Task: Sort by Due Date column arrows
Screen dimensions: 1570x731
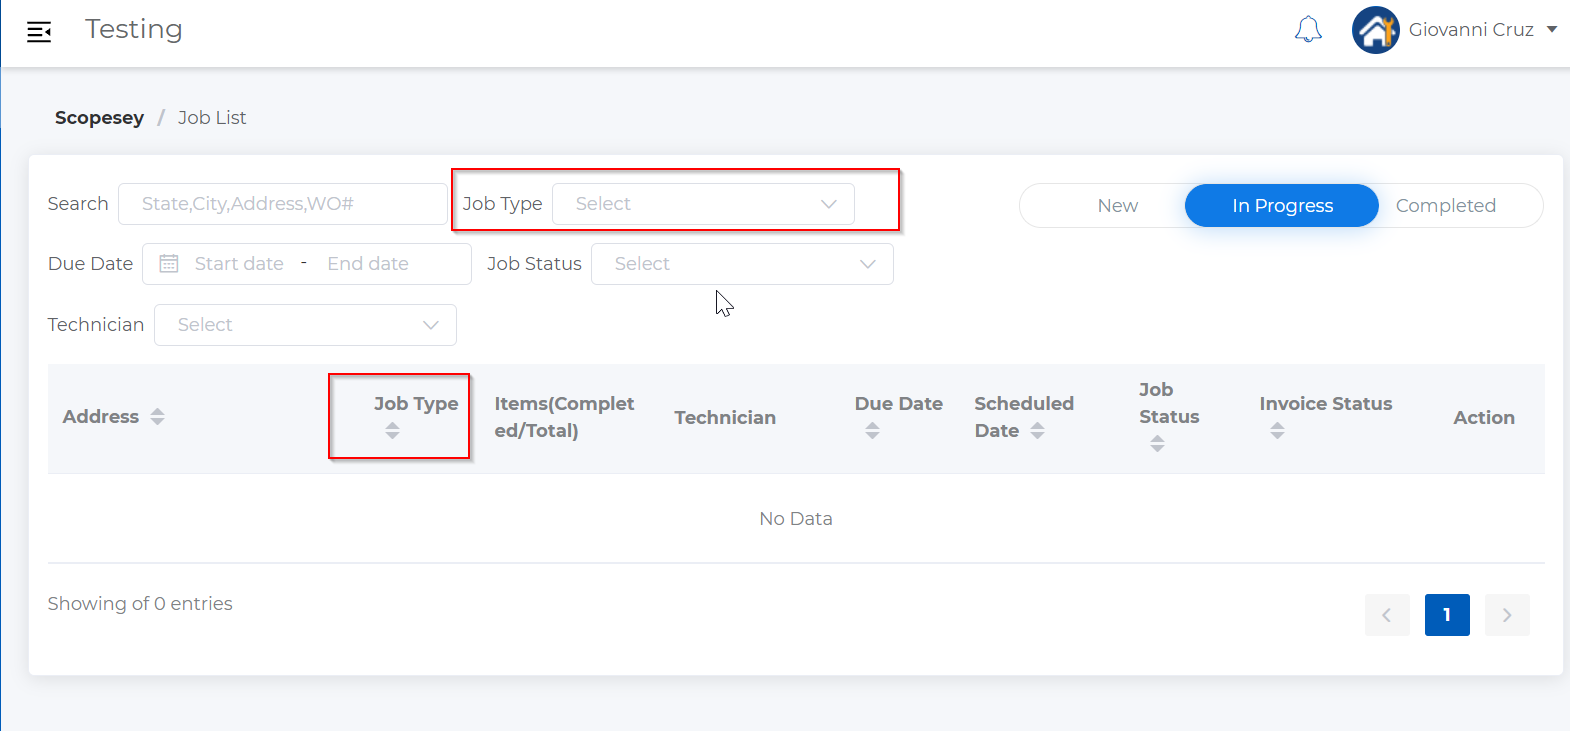Action: (872, 431)
